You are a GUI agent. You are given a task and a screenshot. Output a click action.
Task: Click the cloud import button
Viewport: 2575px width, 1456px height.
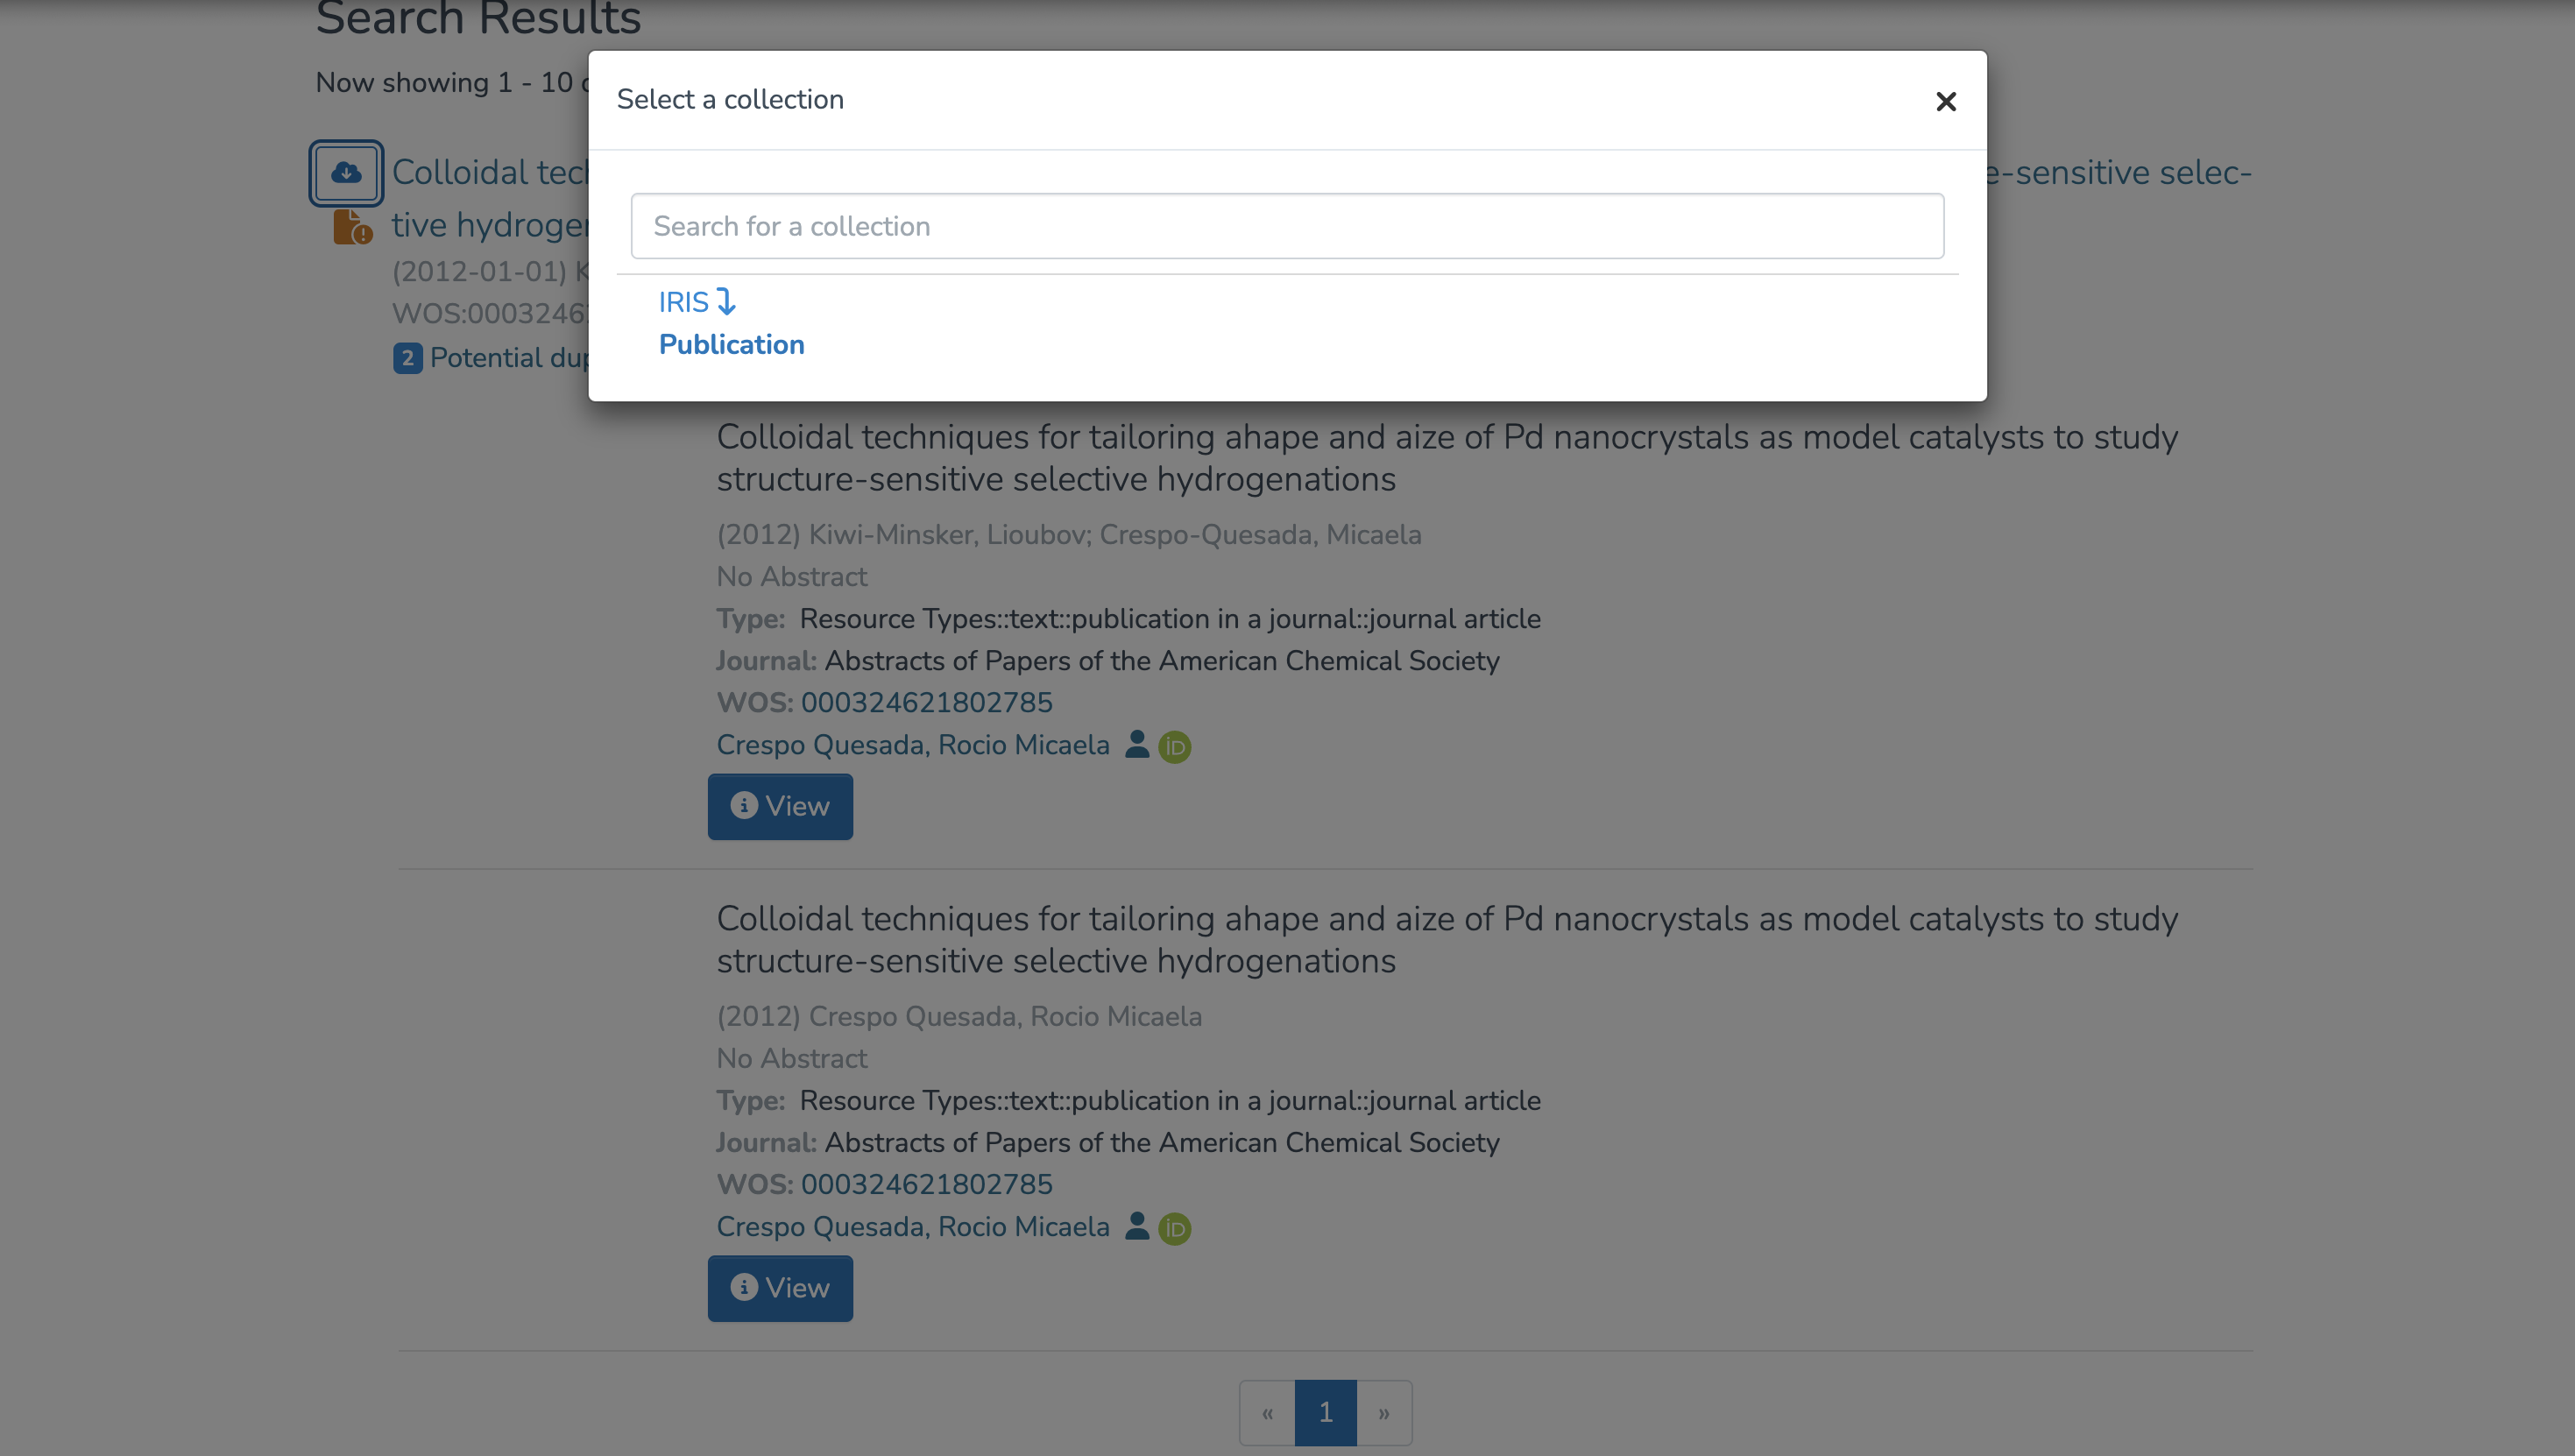(346, 173)
